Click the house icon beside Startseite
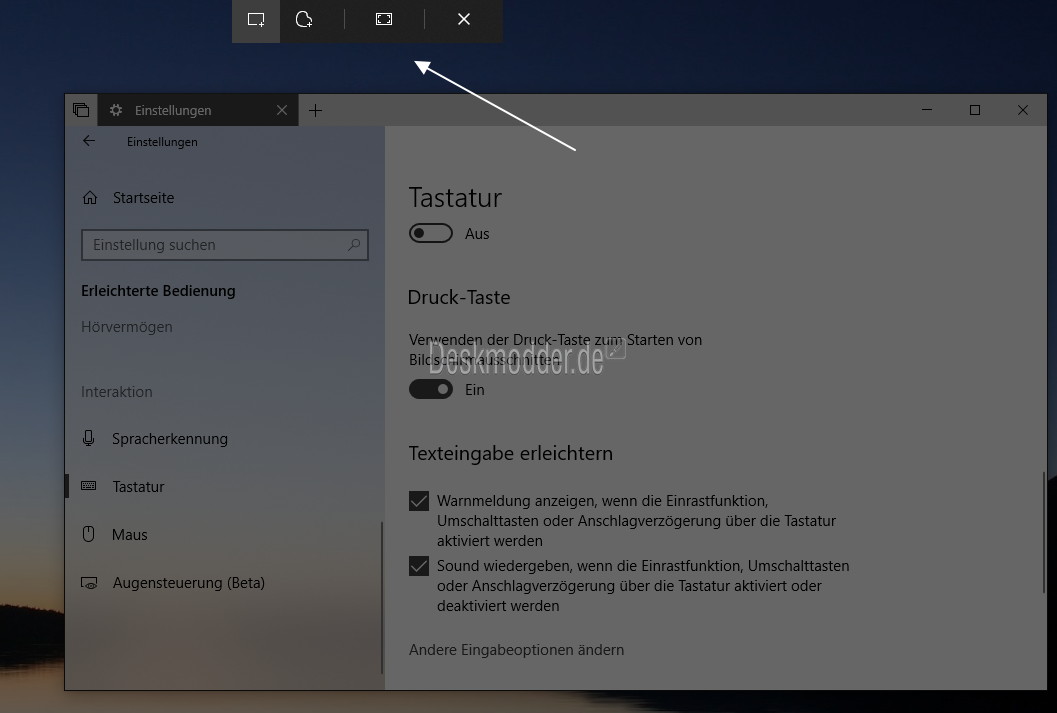 coord(90,197)
